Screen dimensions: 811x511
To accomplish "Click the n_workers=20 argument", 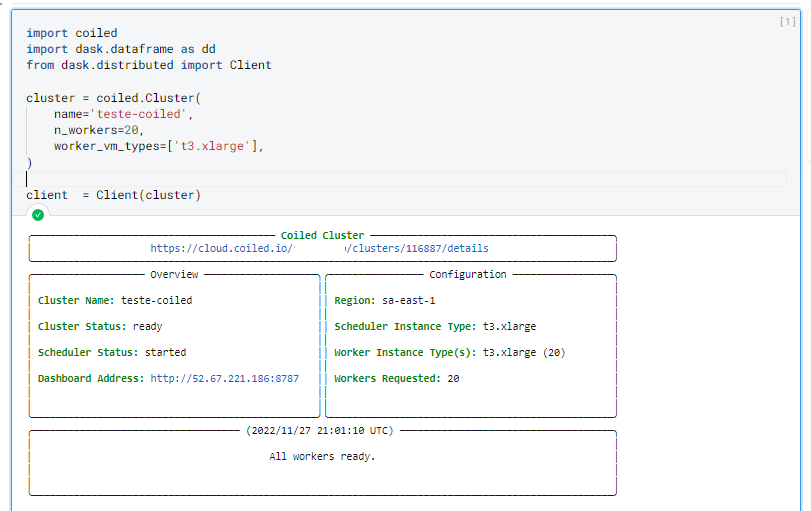I will click(99, 130).
